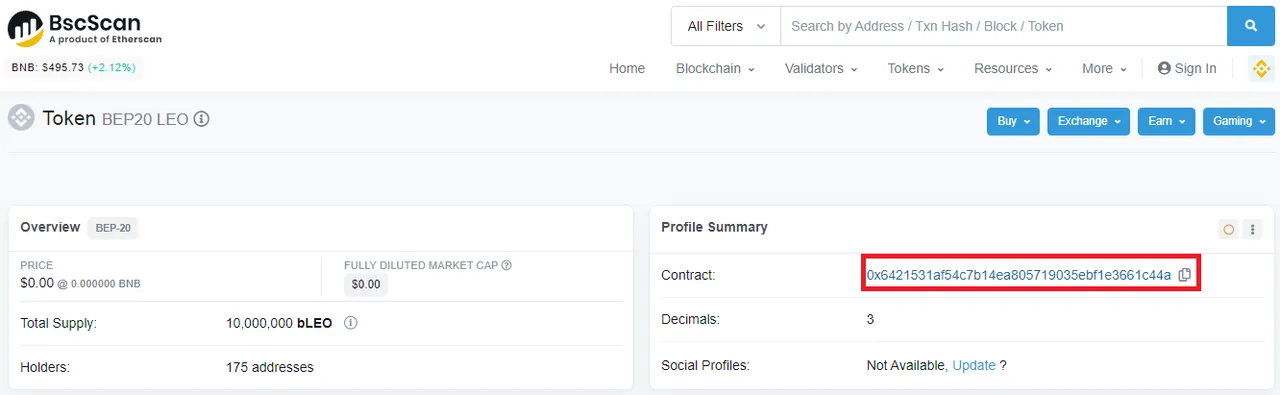The image size is (1280, 395).
Task: Open the Tokens menu
Action: (915, 68)
